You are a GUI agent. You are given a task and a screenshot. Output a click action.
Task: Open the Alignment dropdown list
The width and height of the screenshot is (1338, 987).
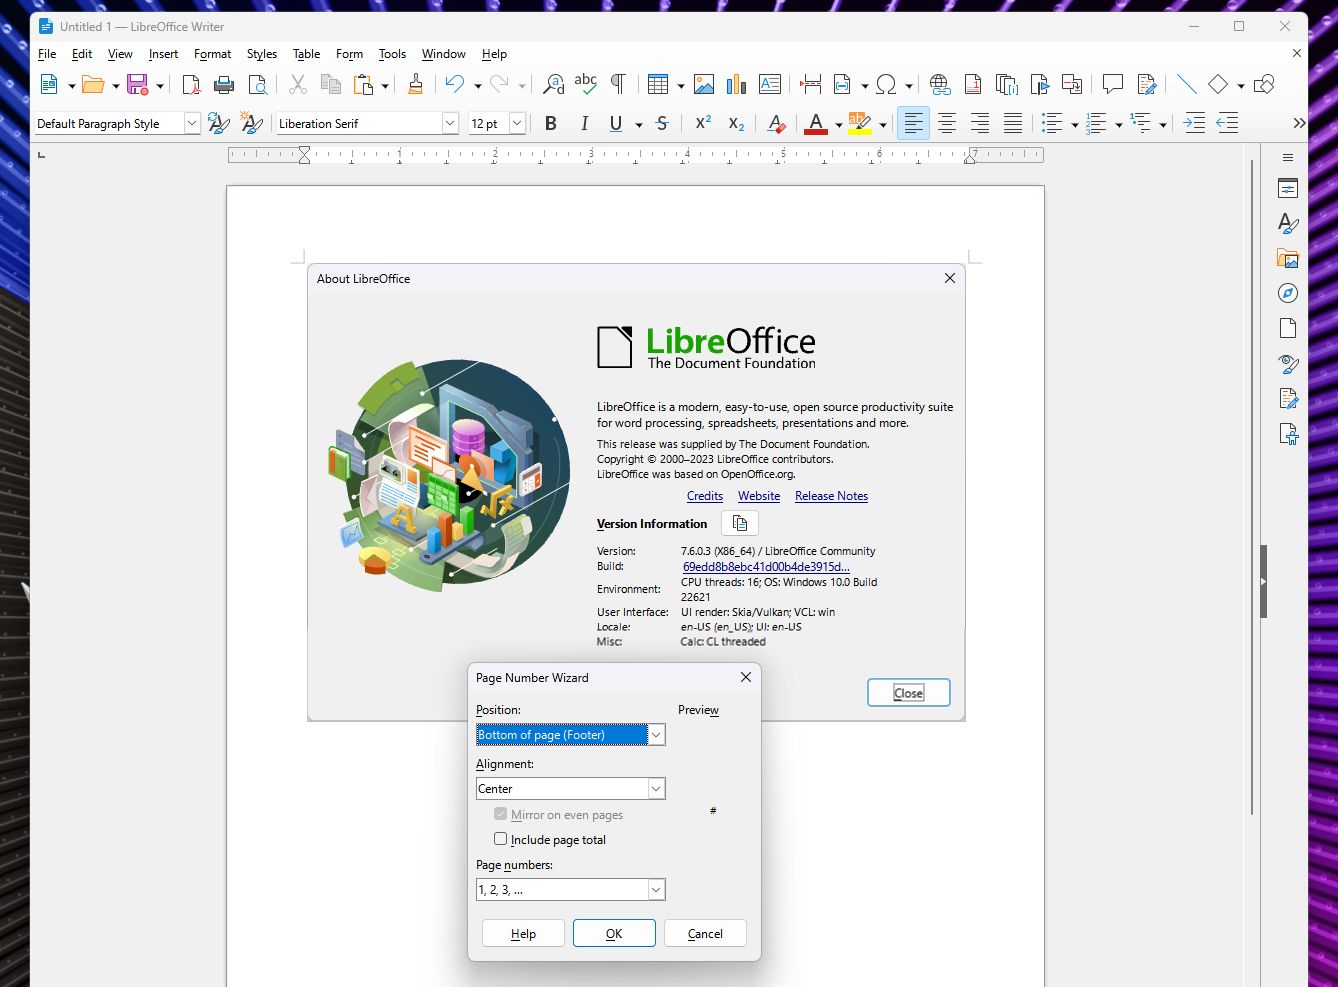[656, 789]
